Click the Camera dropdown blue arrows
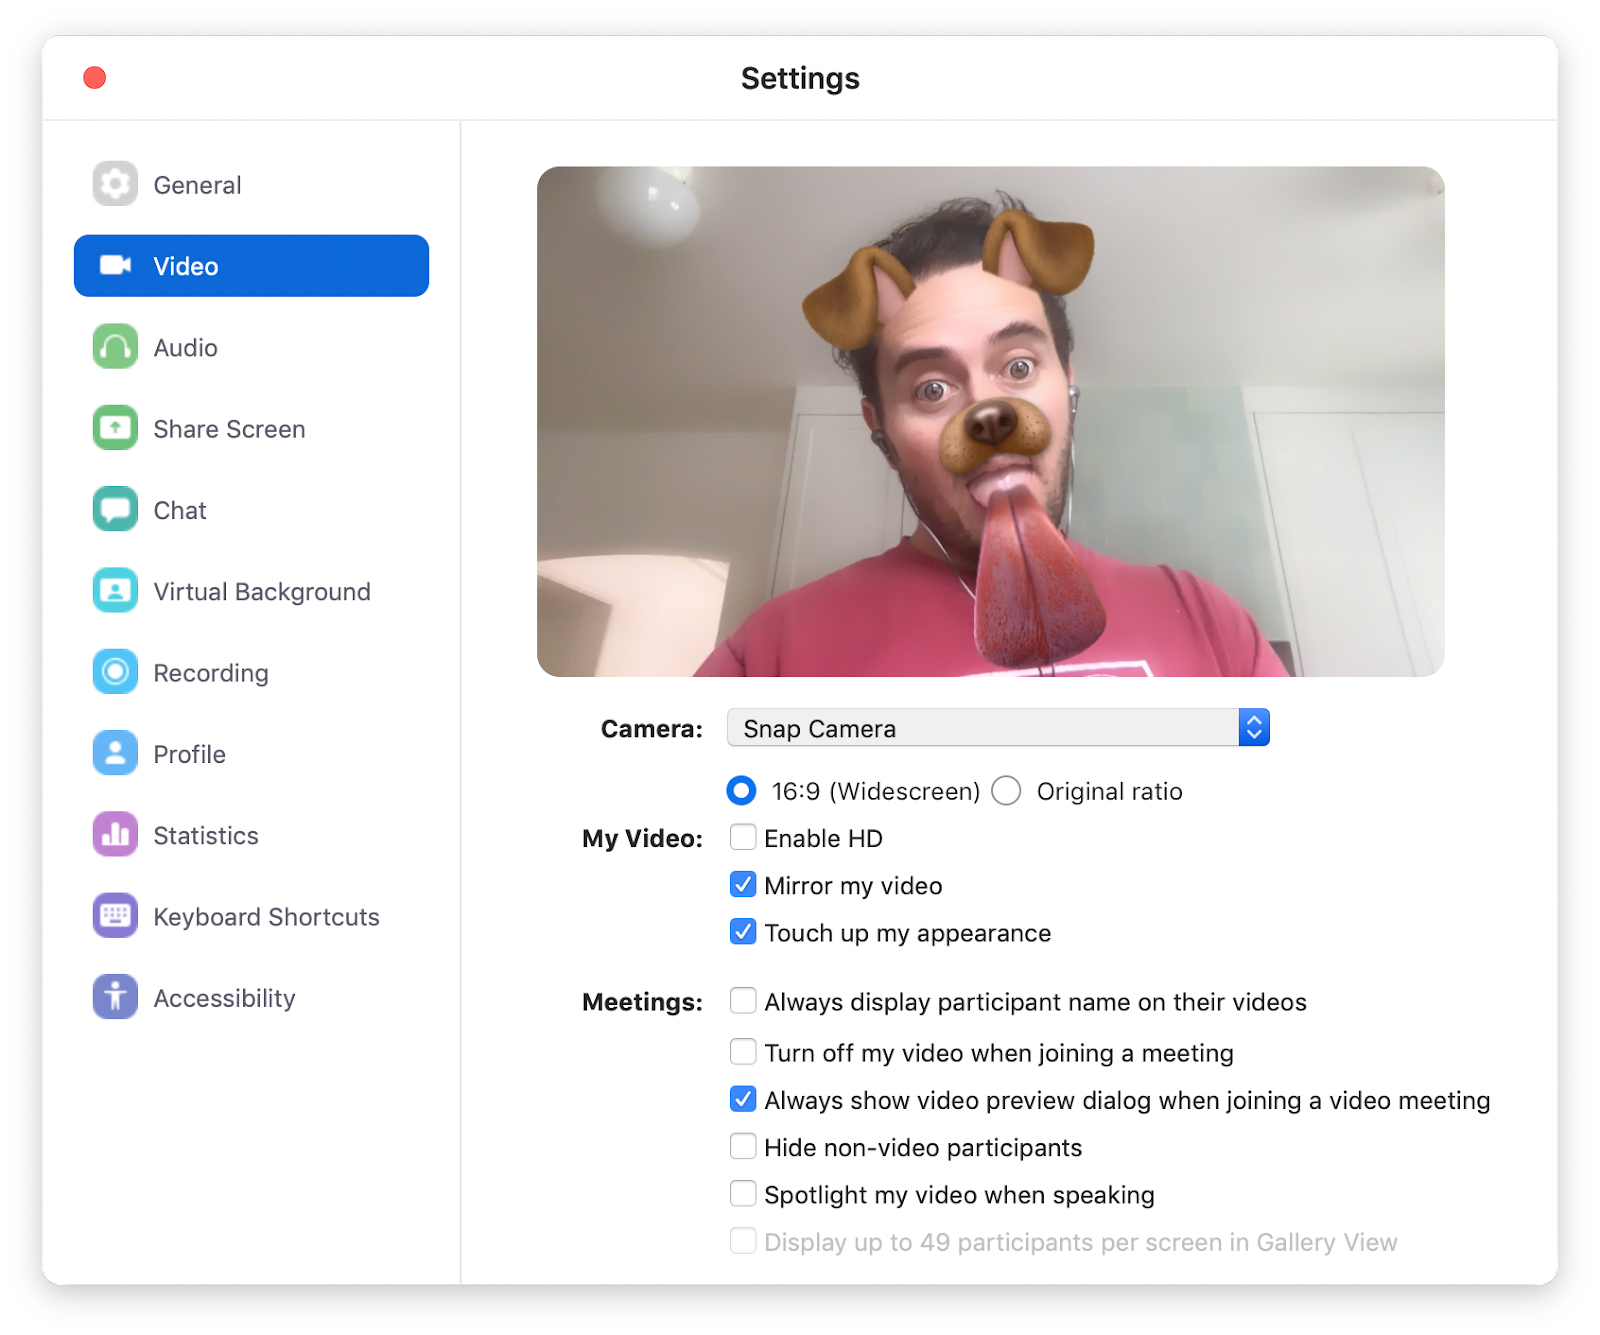 1254,728
